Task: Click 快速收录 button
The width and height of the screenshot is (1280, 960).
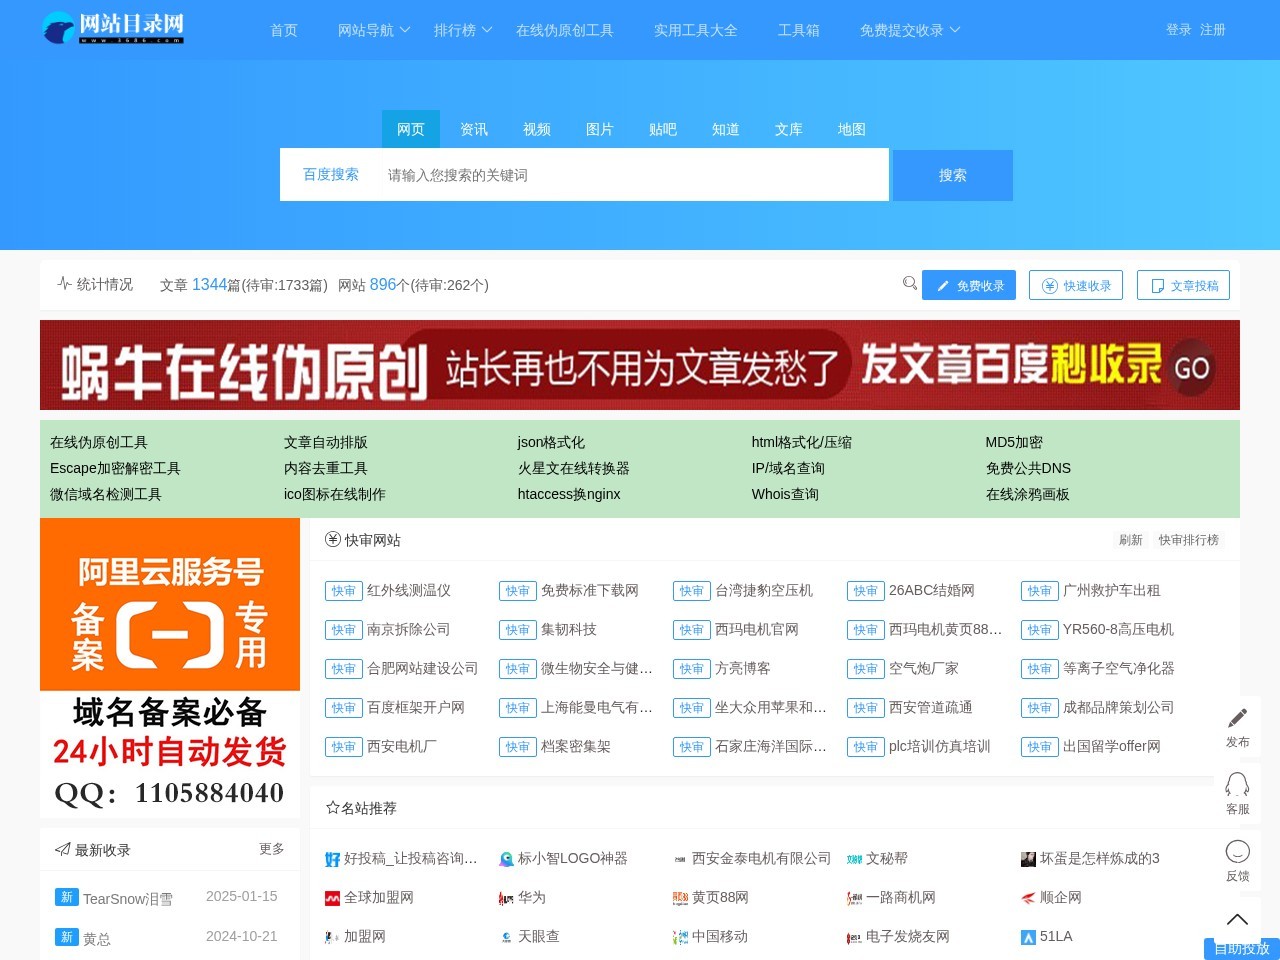Action: (1076, 285)
